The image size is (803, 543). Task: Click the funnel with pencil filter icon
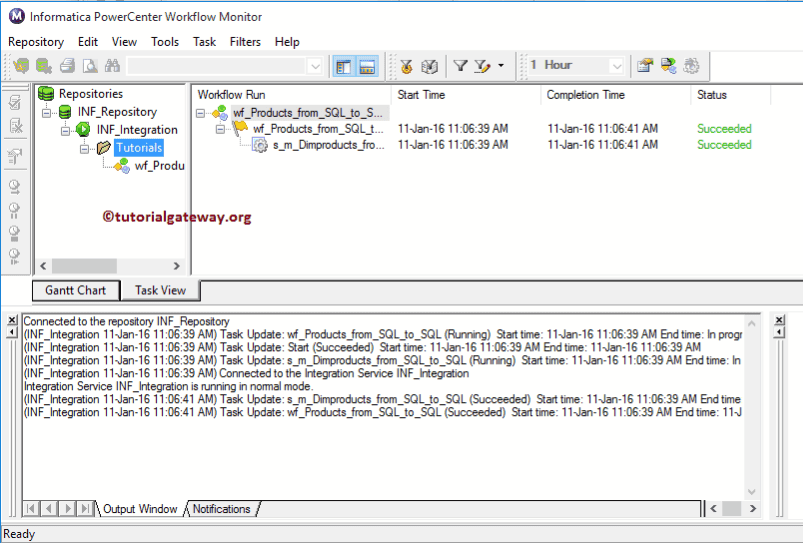(482, 66)
